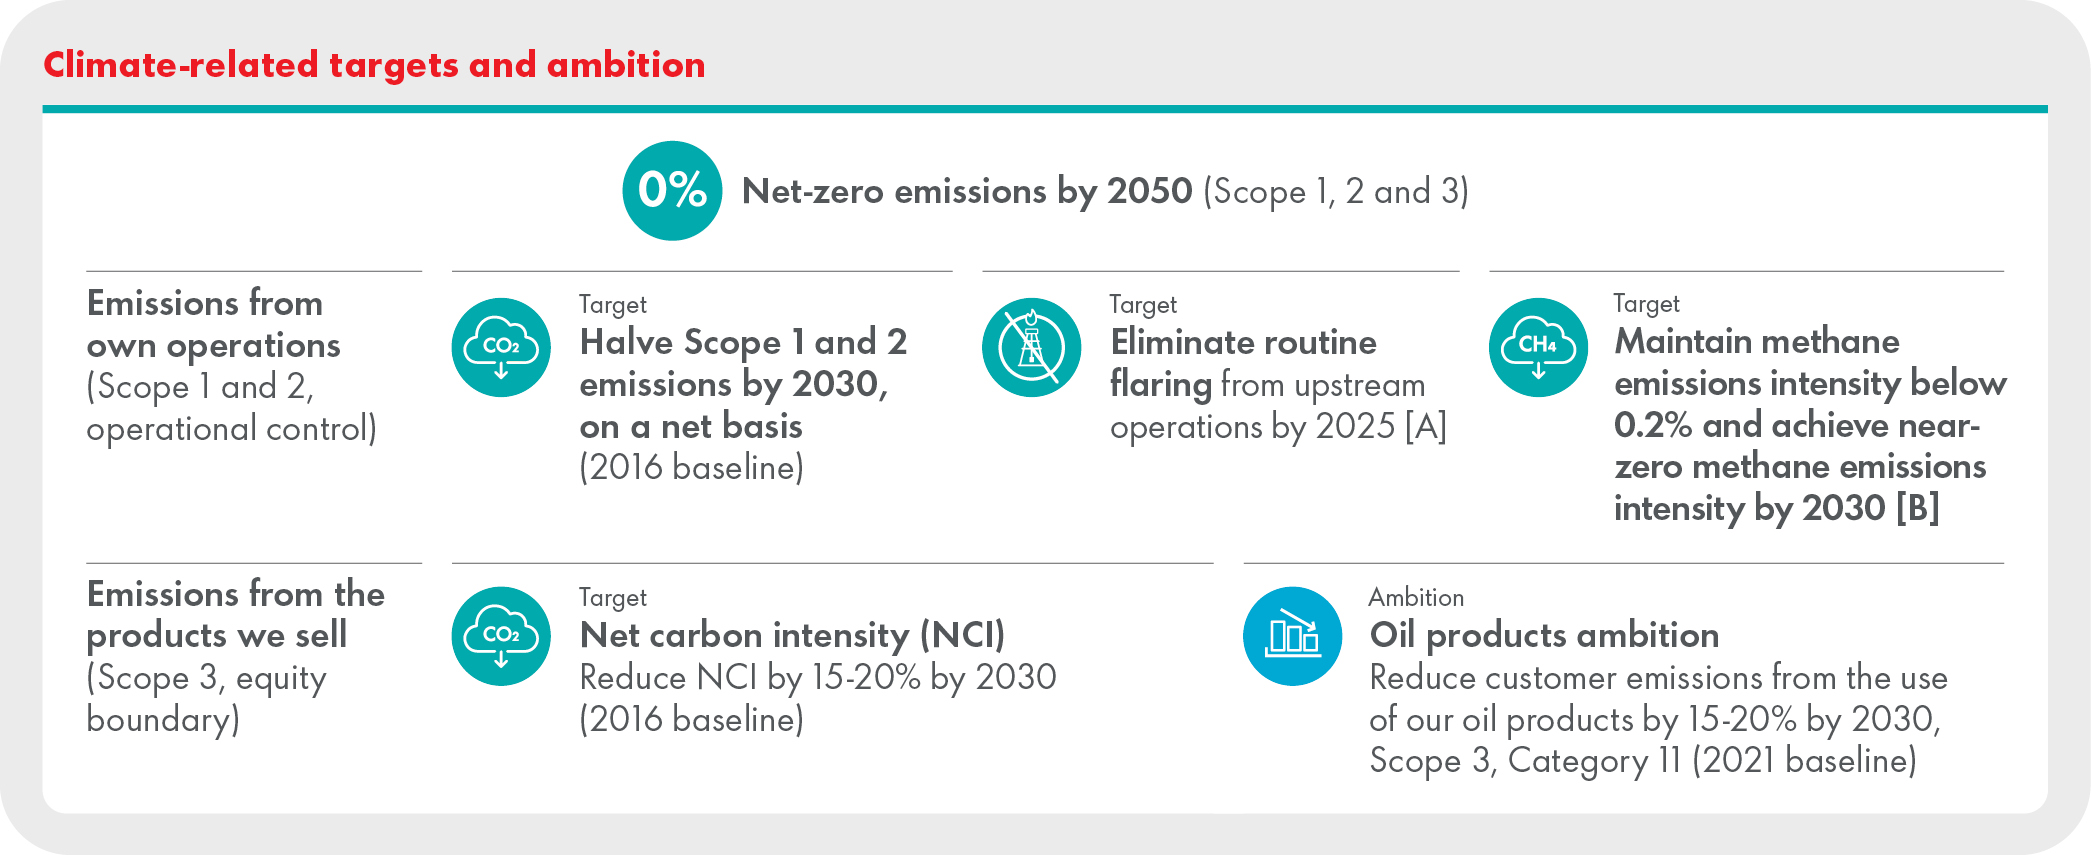This screenshot has width=2091, height=855.
Task: Click the blue declining bar chart icon
Action: [x=1292, y=636]
